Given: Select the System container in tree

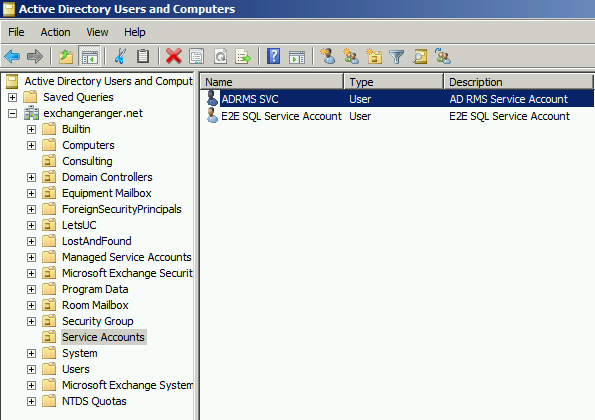Looking at the screenshot, I should tap(80, 353).
